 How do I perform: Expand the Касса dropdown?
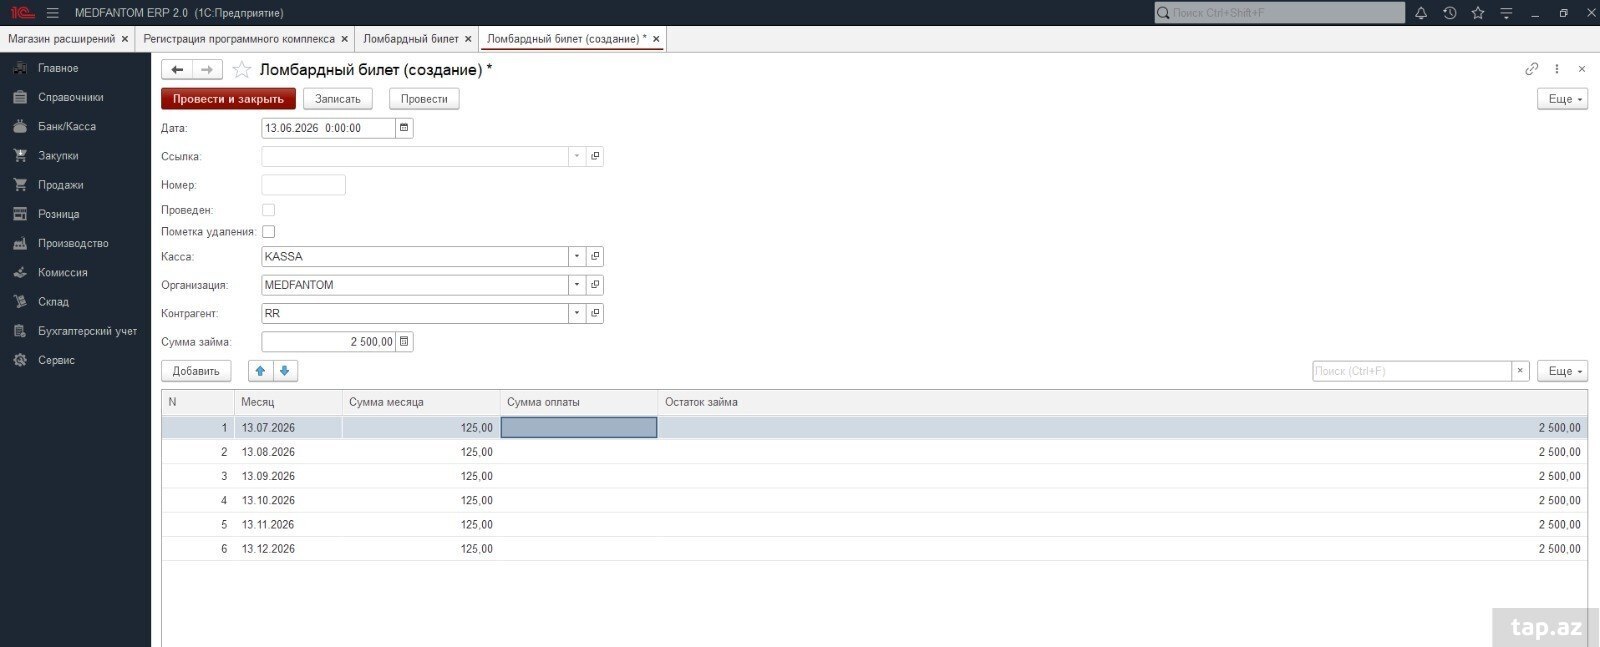pos(577,256)
